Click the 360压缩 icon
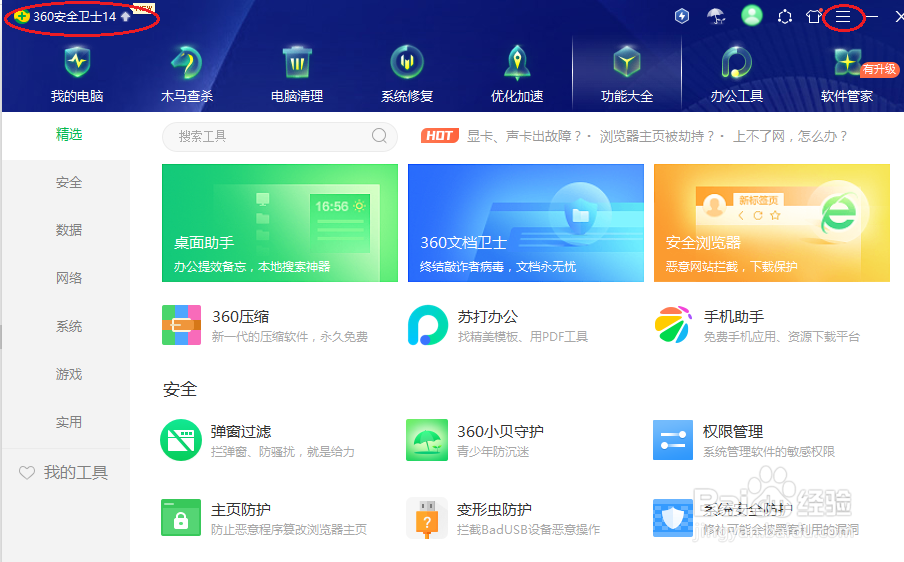Screen dimensions: 904x562 click(x=182, y=325)
